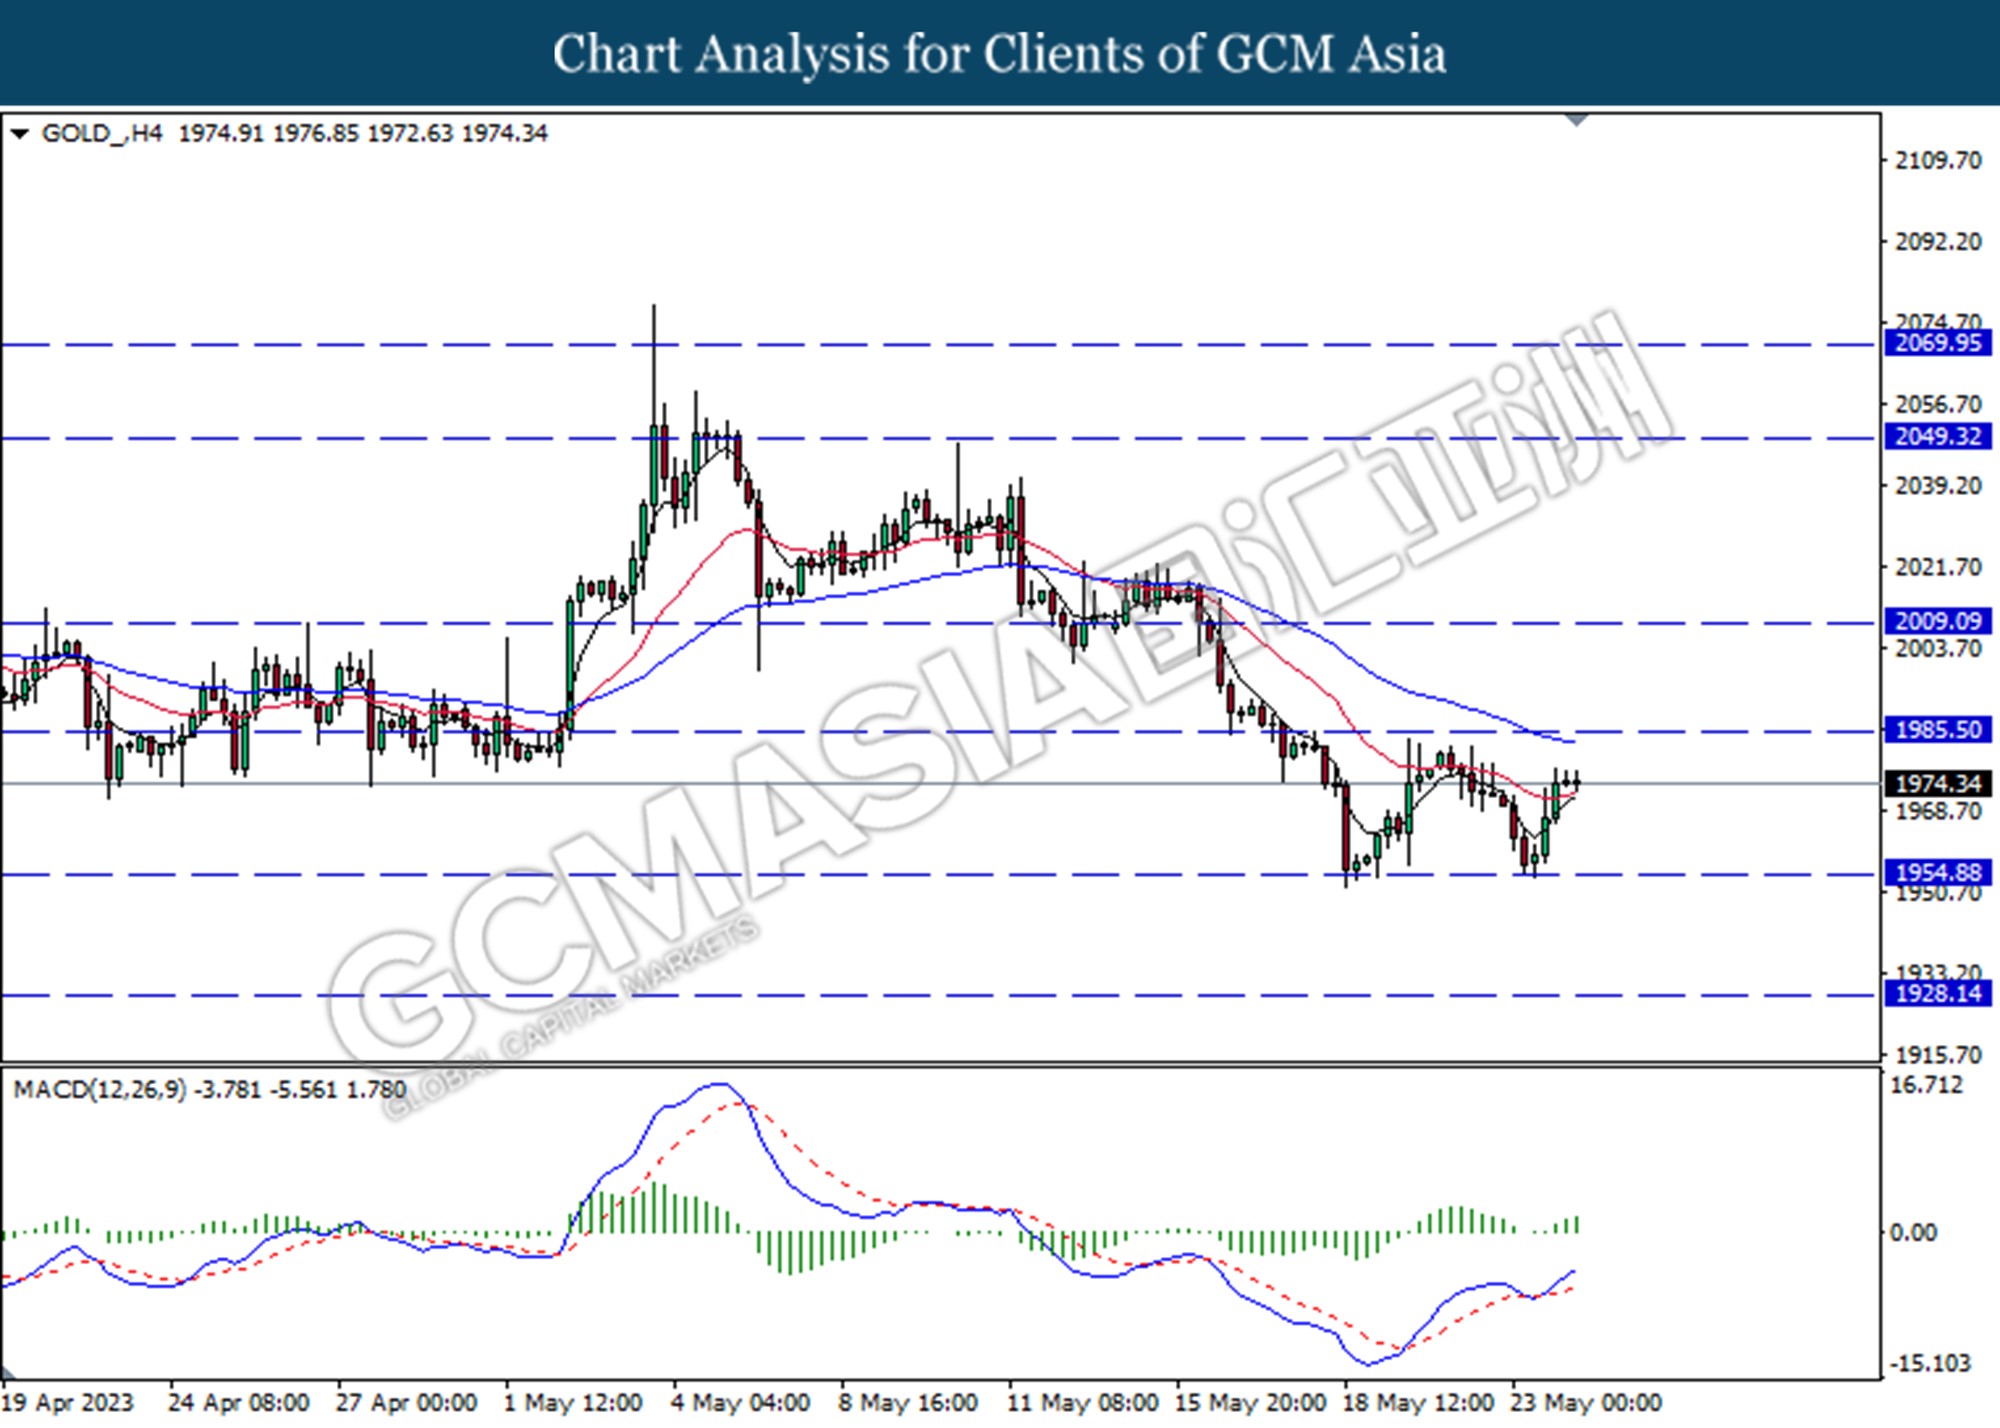The width and height of the screenshot is (2000, 1428).
Task: Select the 1954.88 price level label
Action: point(1938,872)
